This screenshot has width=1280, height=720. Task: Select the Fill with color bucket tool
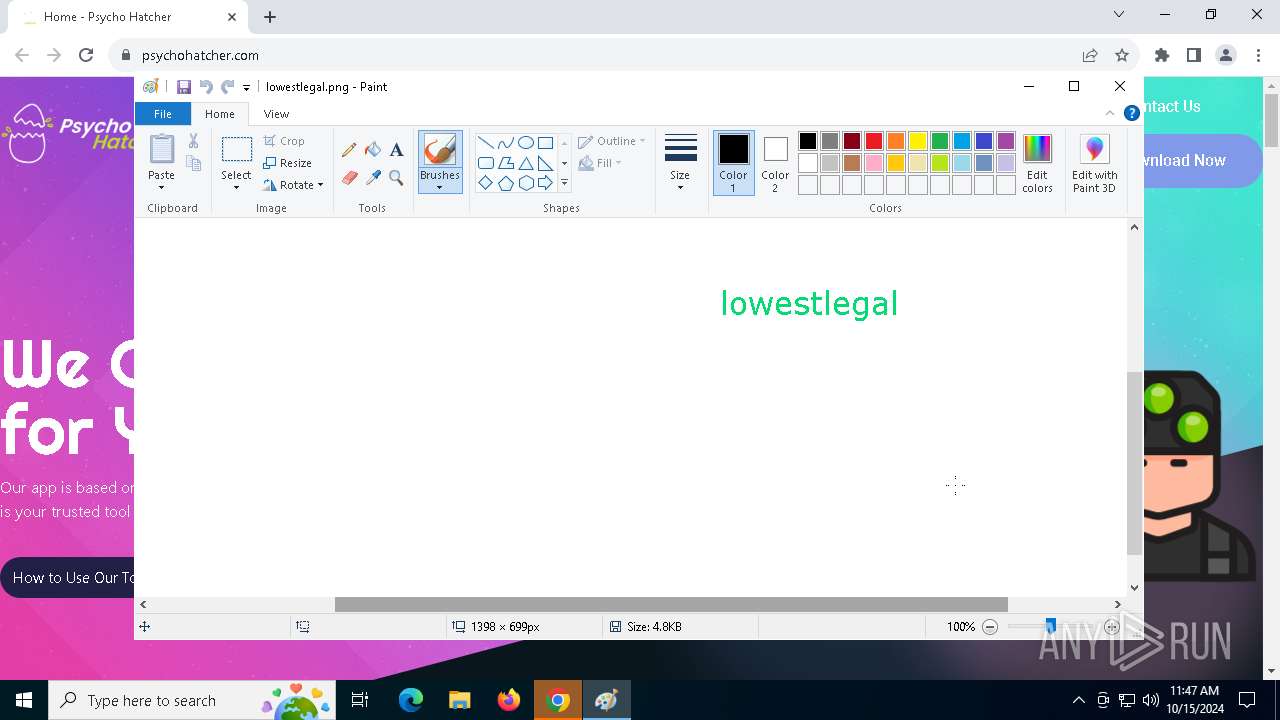coord(373,150)
